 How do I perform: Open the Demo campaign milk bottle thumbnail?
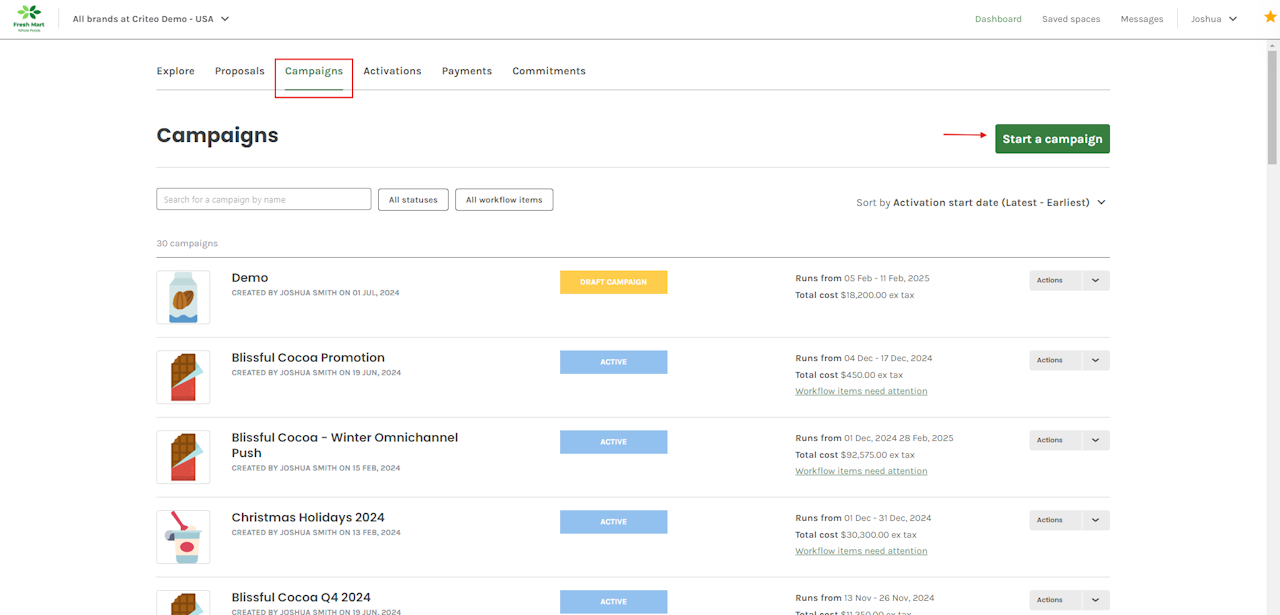pyautogui.click(x=183, y=297)
